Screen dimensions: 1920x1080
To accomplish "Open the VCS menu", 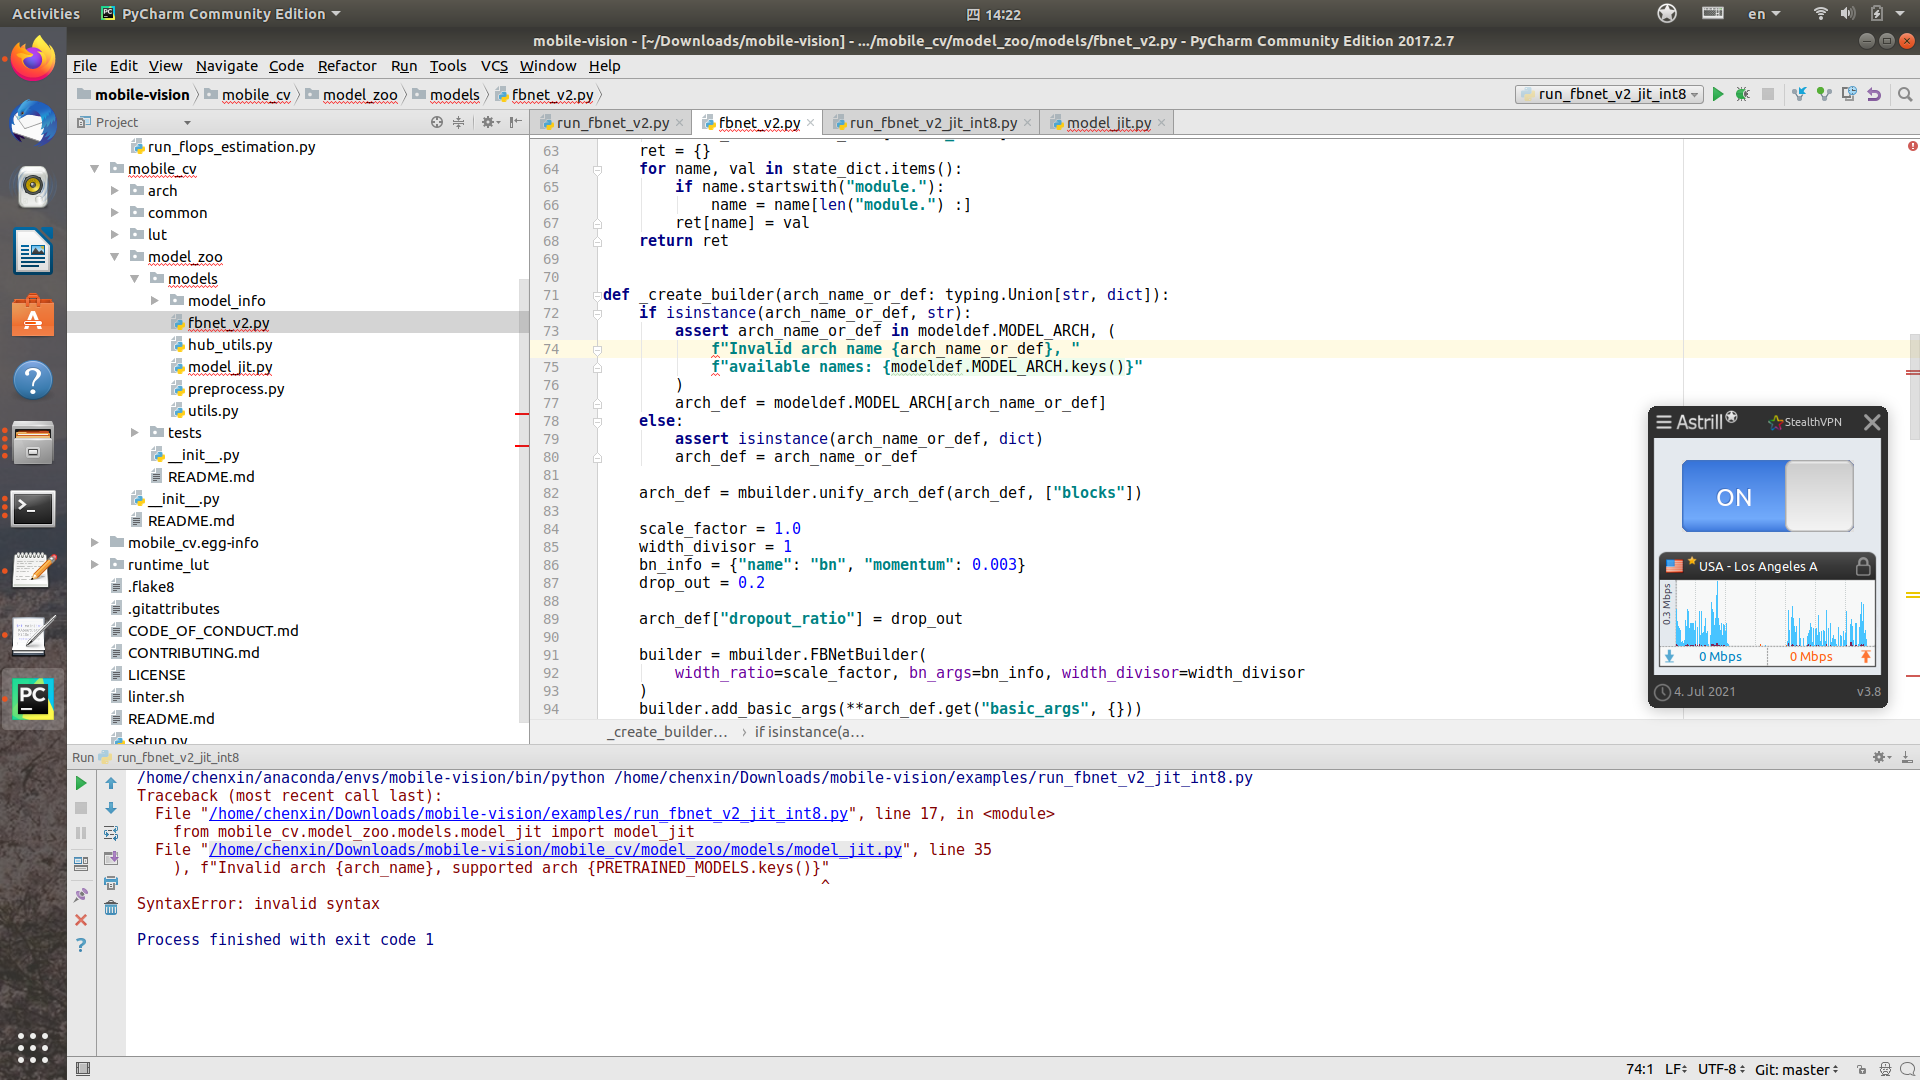I will [494, 66].
